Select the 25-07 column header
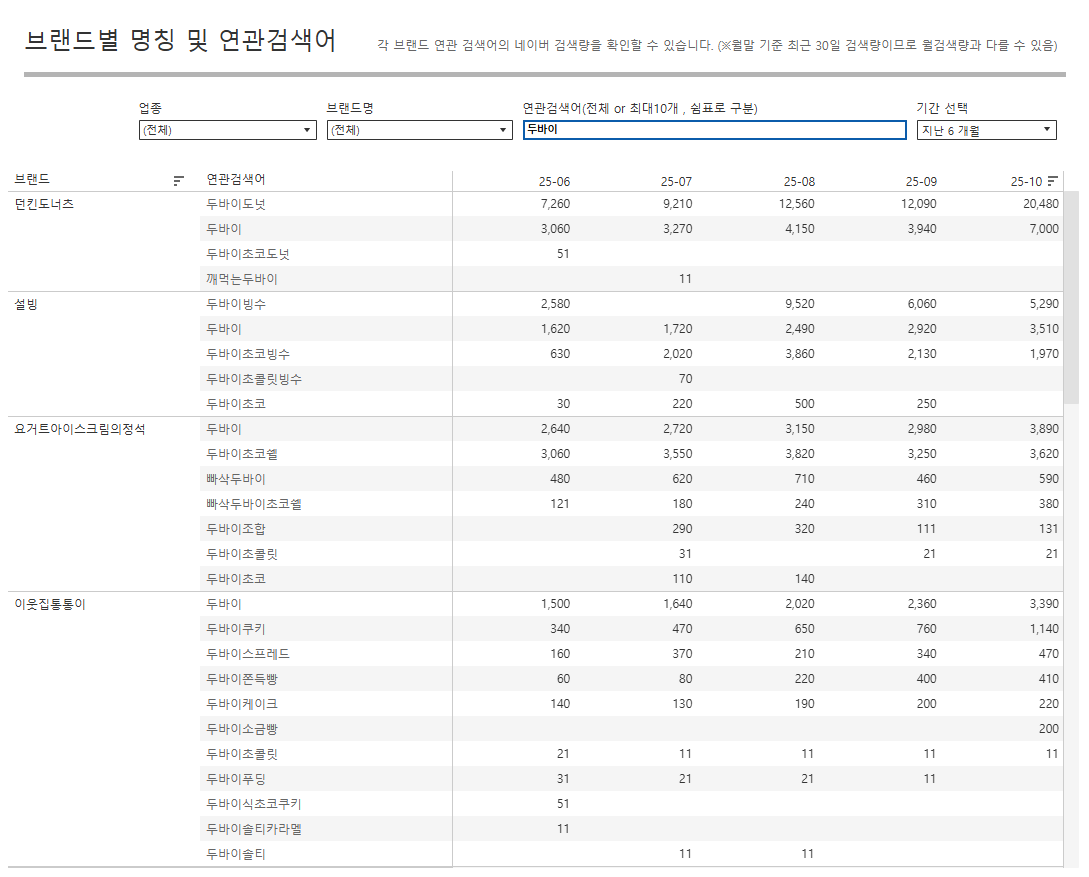 (676, 182)
